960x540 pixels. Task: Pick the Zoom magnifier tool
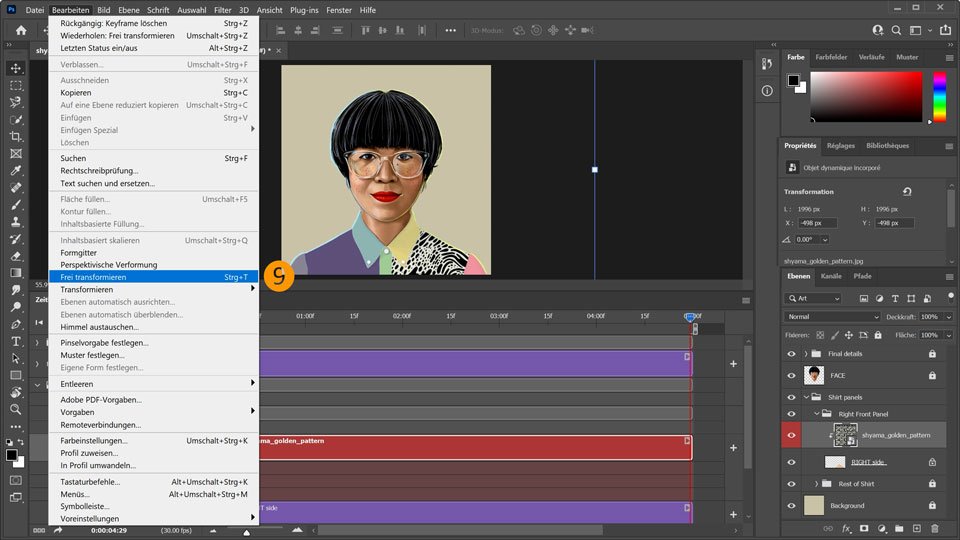(15, 409)
